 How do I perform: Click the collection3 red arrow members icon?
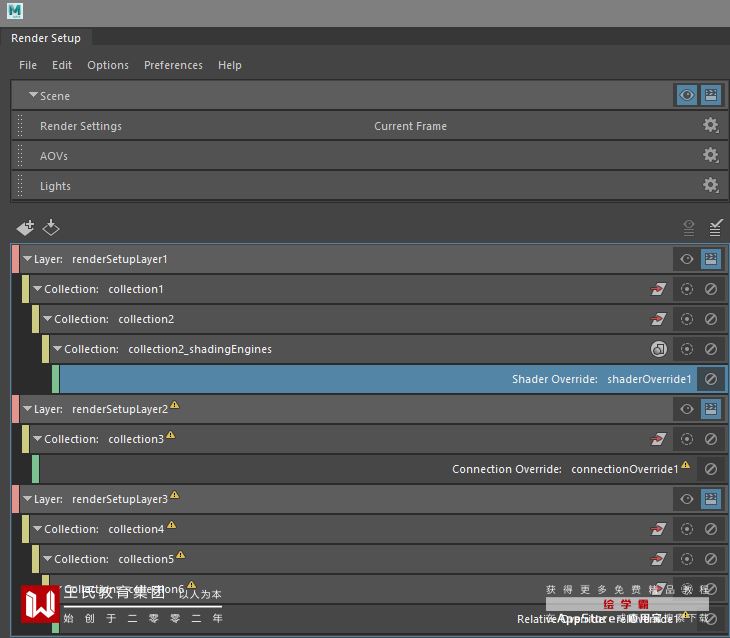tap(658, 439)
